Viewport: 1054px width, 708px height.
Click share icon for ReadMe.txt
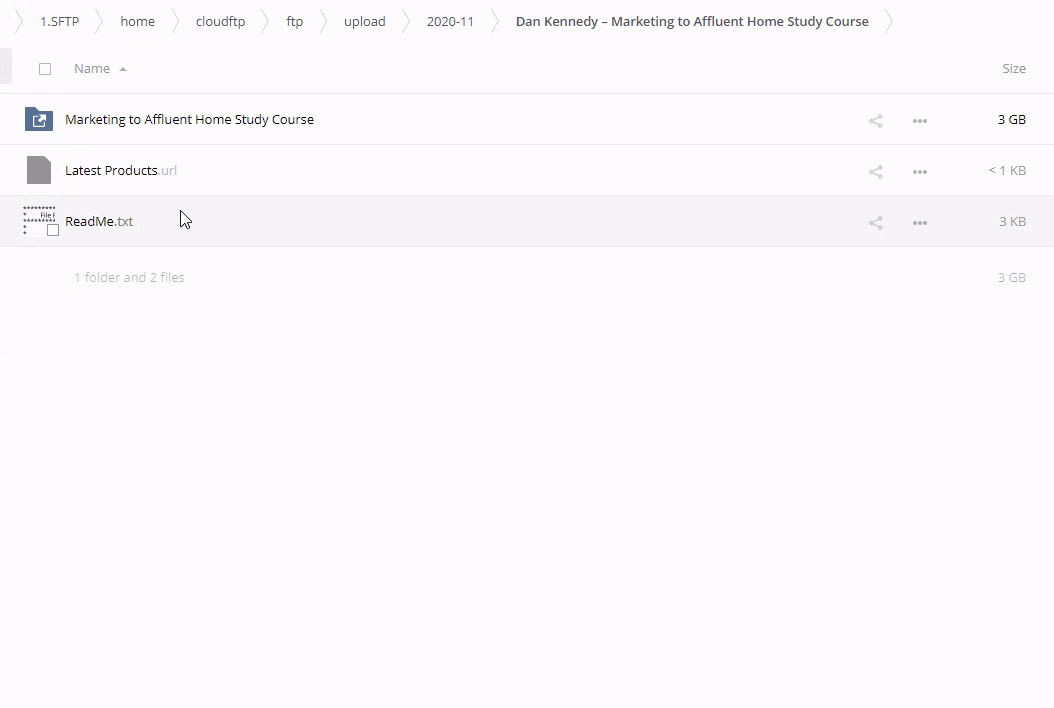tap(875, 222)
